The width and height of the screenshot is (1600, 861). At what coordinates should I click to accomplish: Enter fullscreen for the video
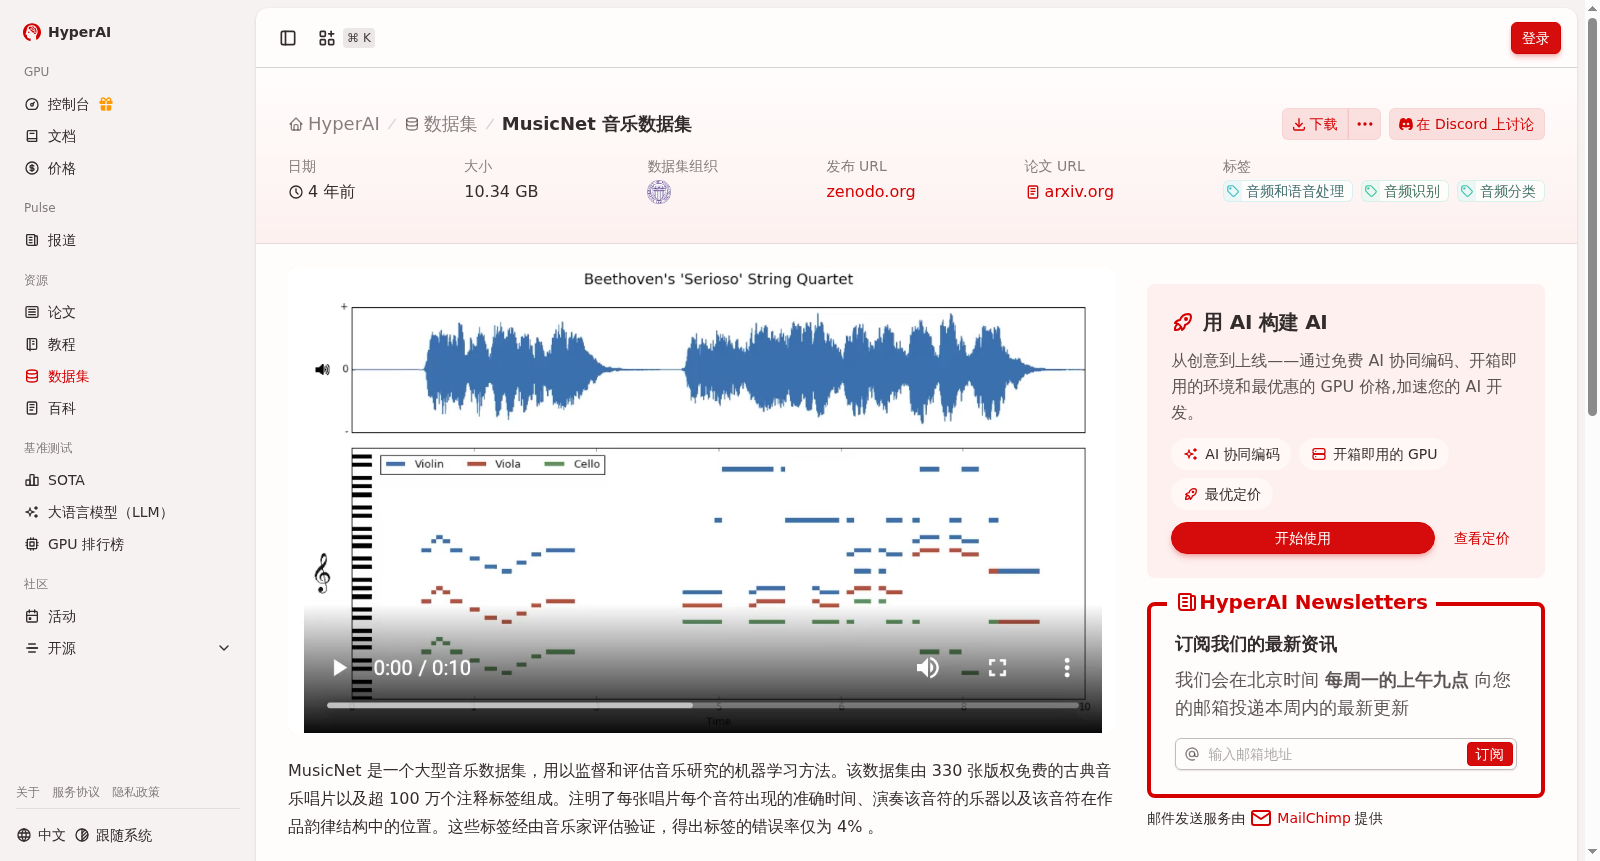pyautogui.click(x=997, y=668)
